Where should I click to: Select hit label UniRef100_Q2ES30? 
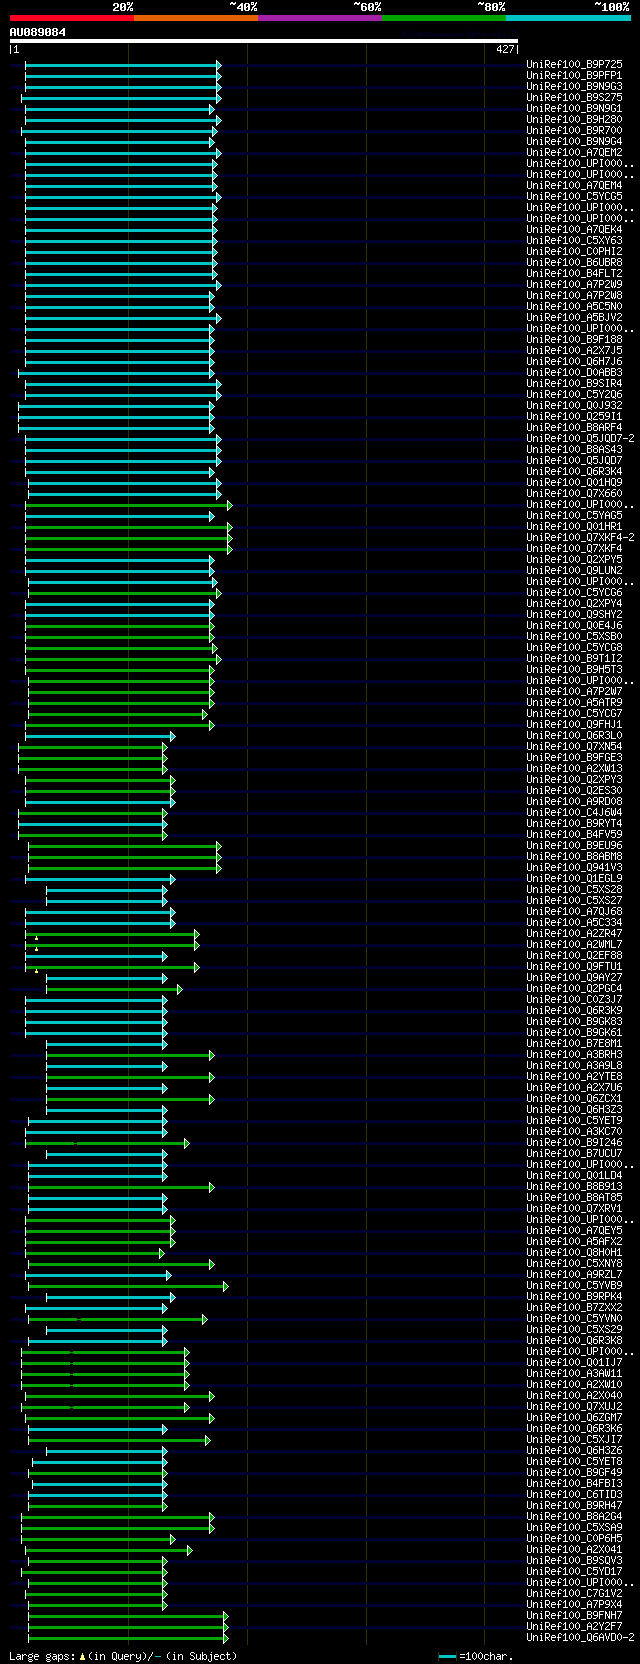574,790
